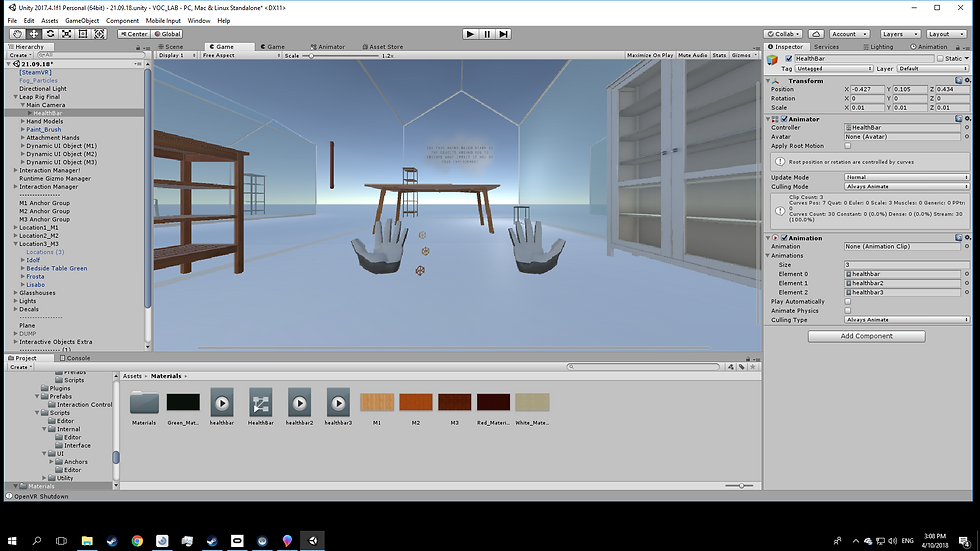
Task: Adjust the Project icon size slider
Action: (x=739, y=485)
